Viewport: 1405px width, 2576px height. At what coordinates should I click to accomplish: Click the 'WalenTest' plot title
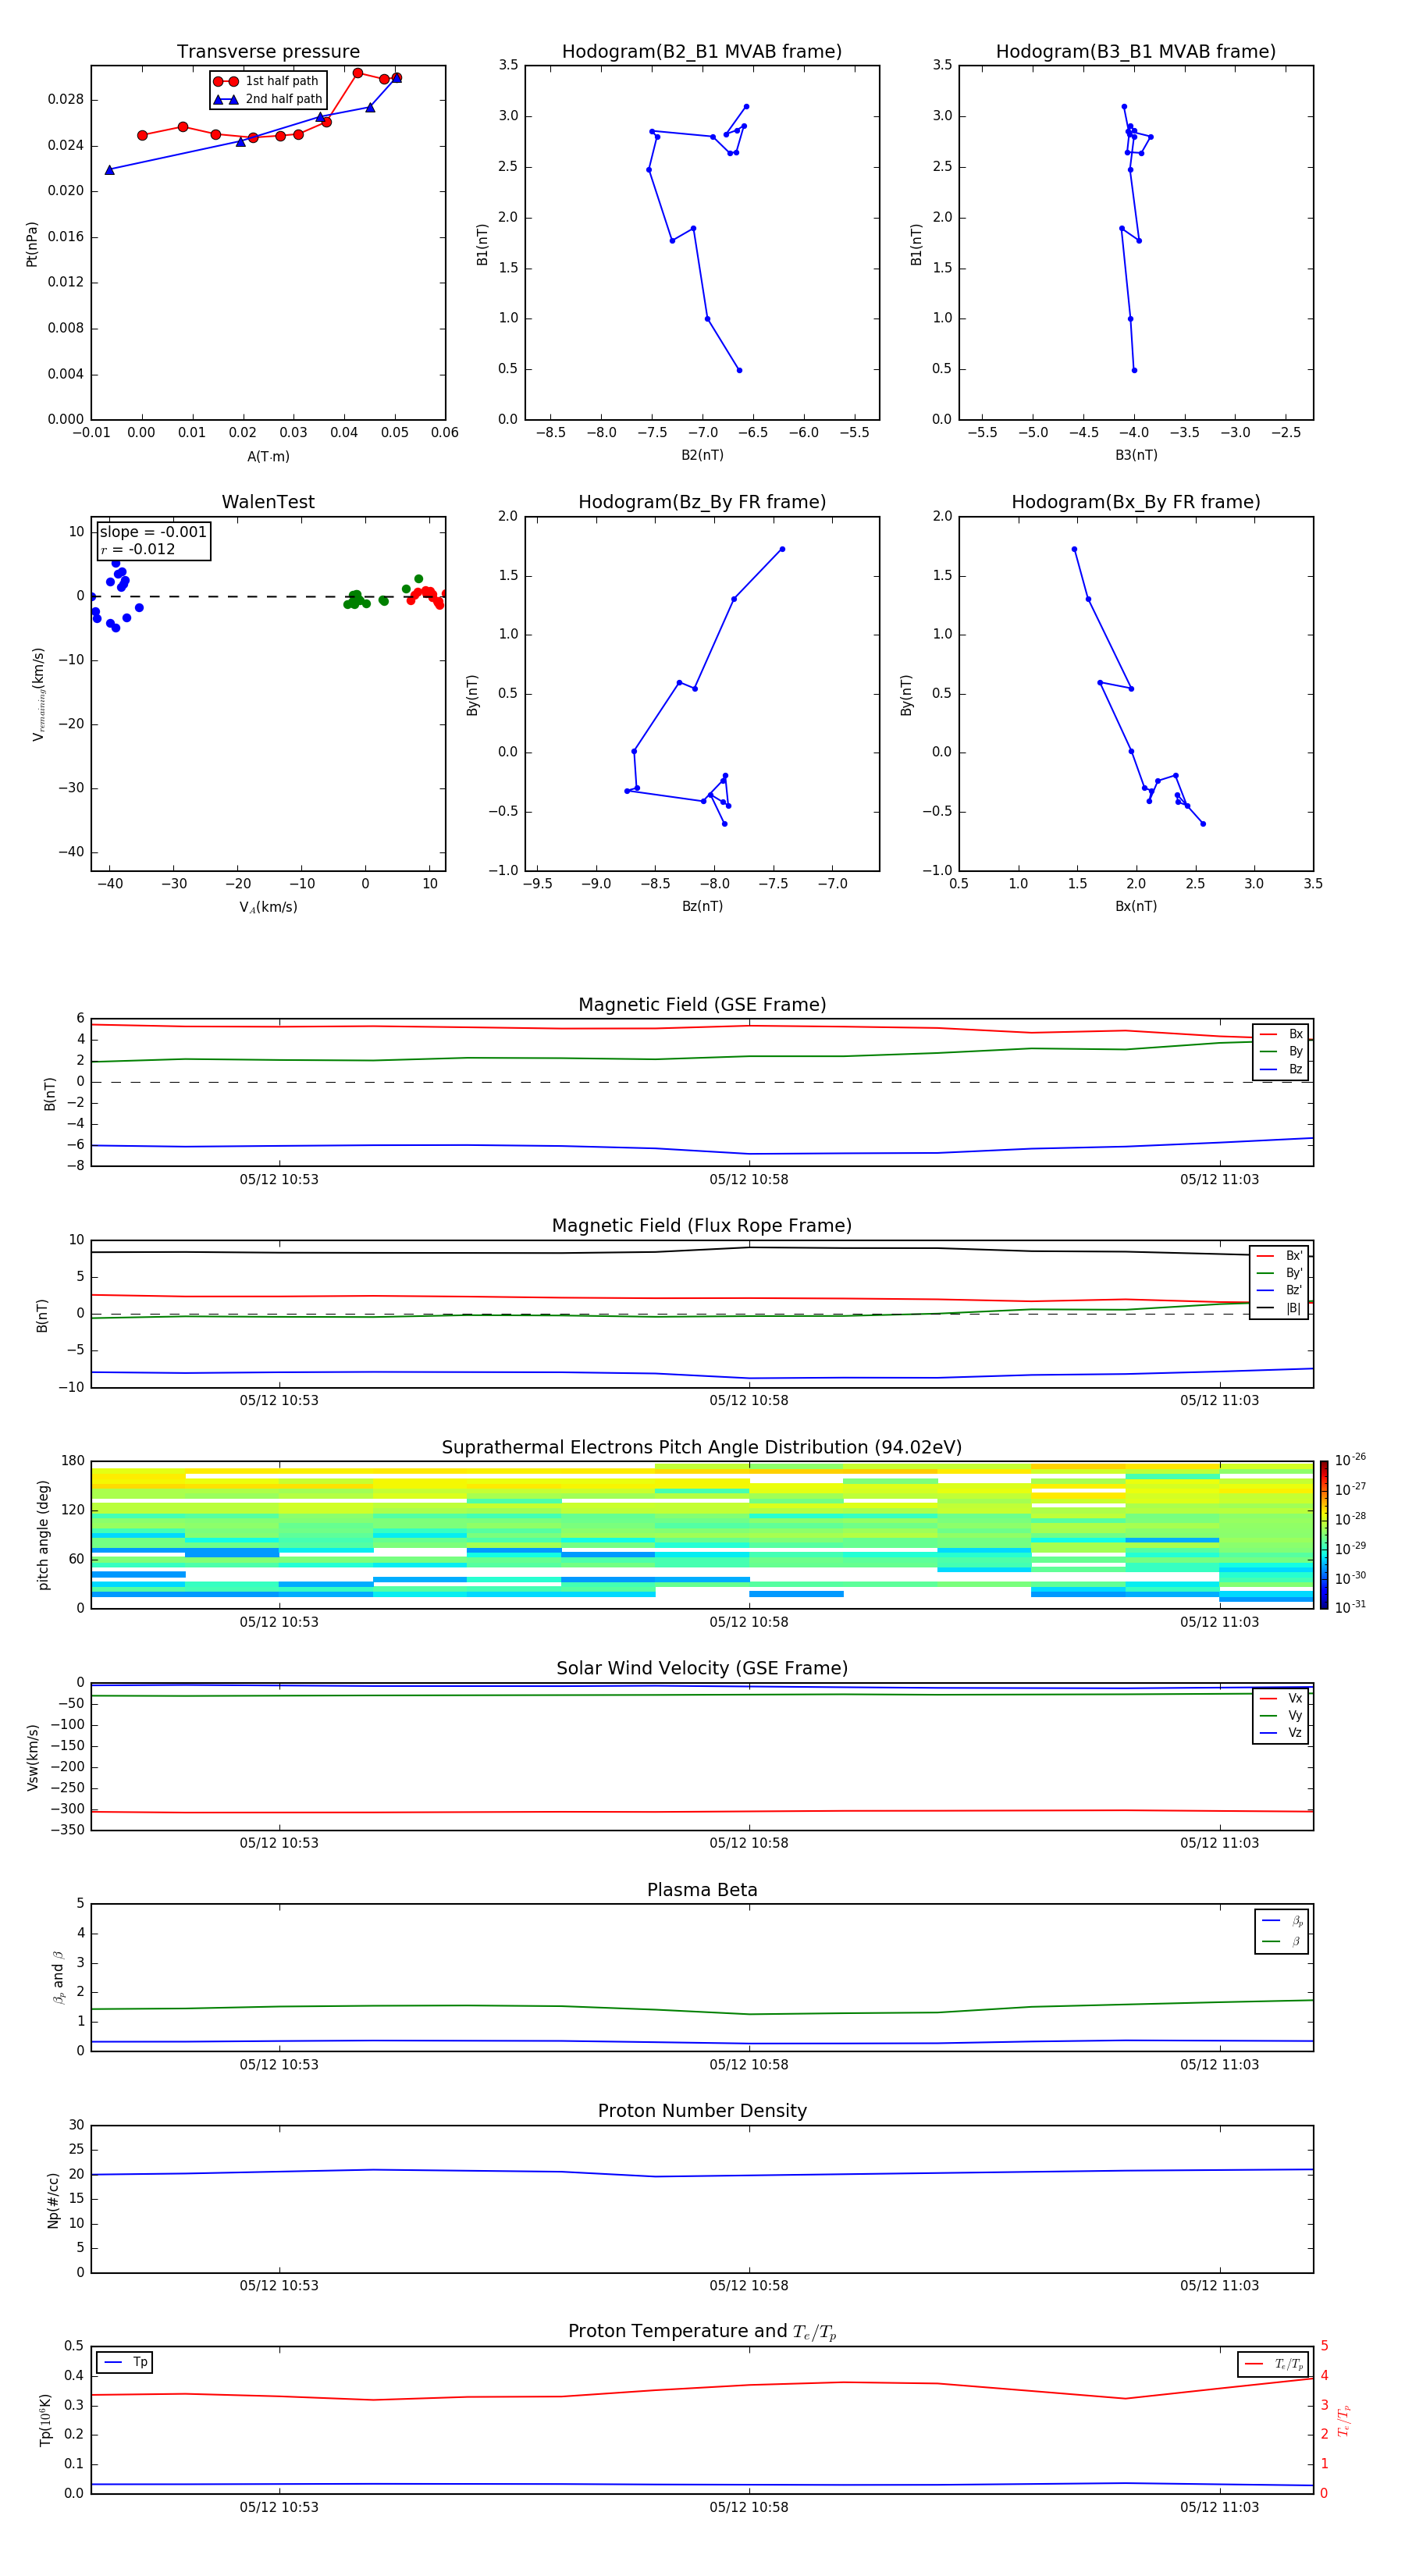tap(268, 502)
